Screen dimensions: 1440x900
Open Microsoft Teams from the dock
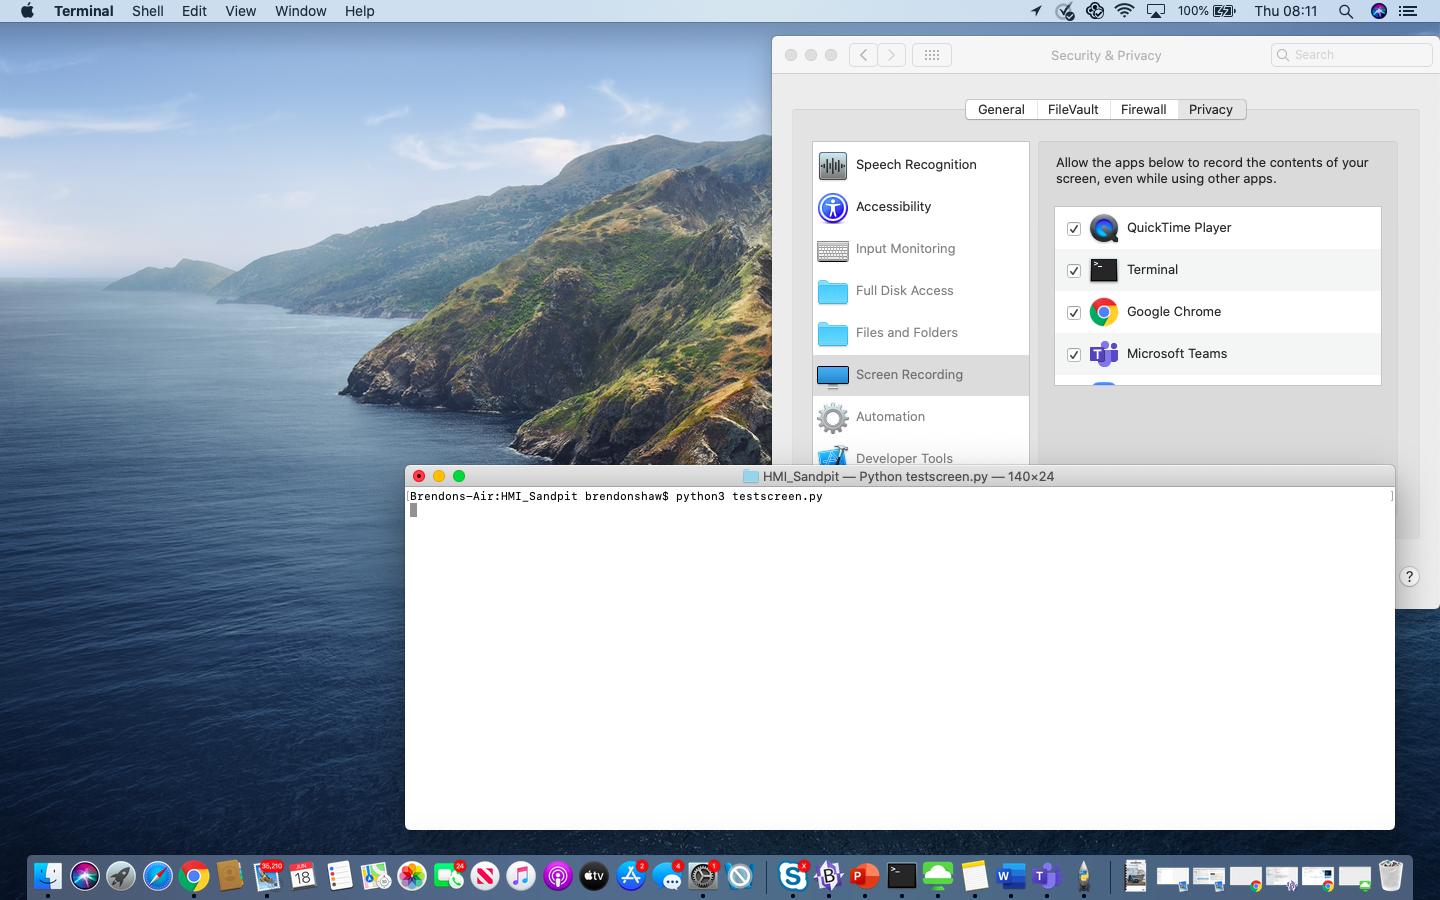1047,877
